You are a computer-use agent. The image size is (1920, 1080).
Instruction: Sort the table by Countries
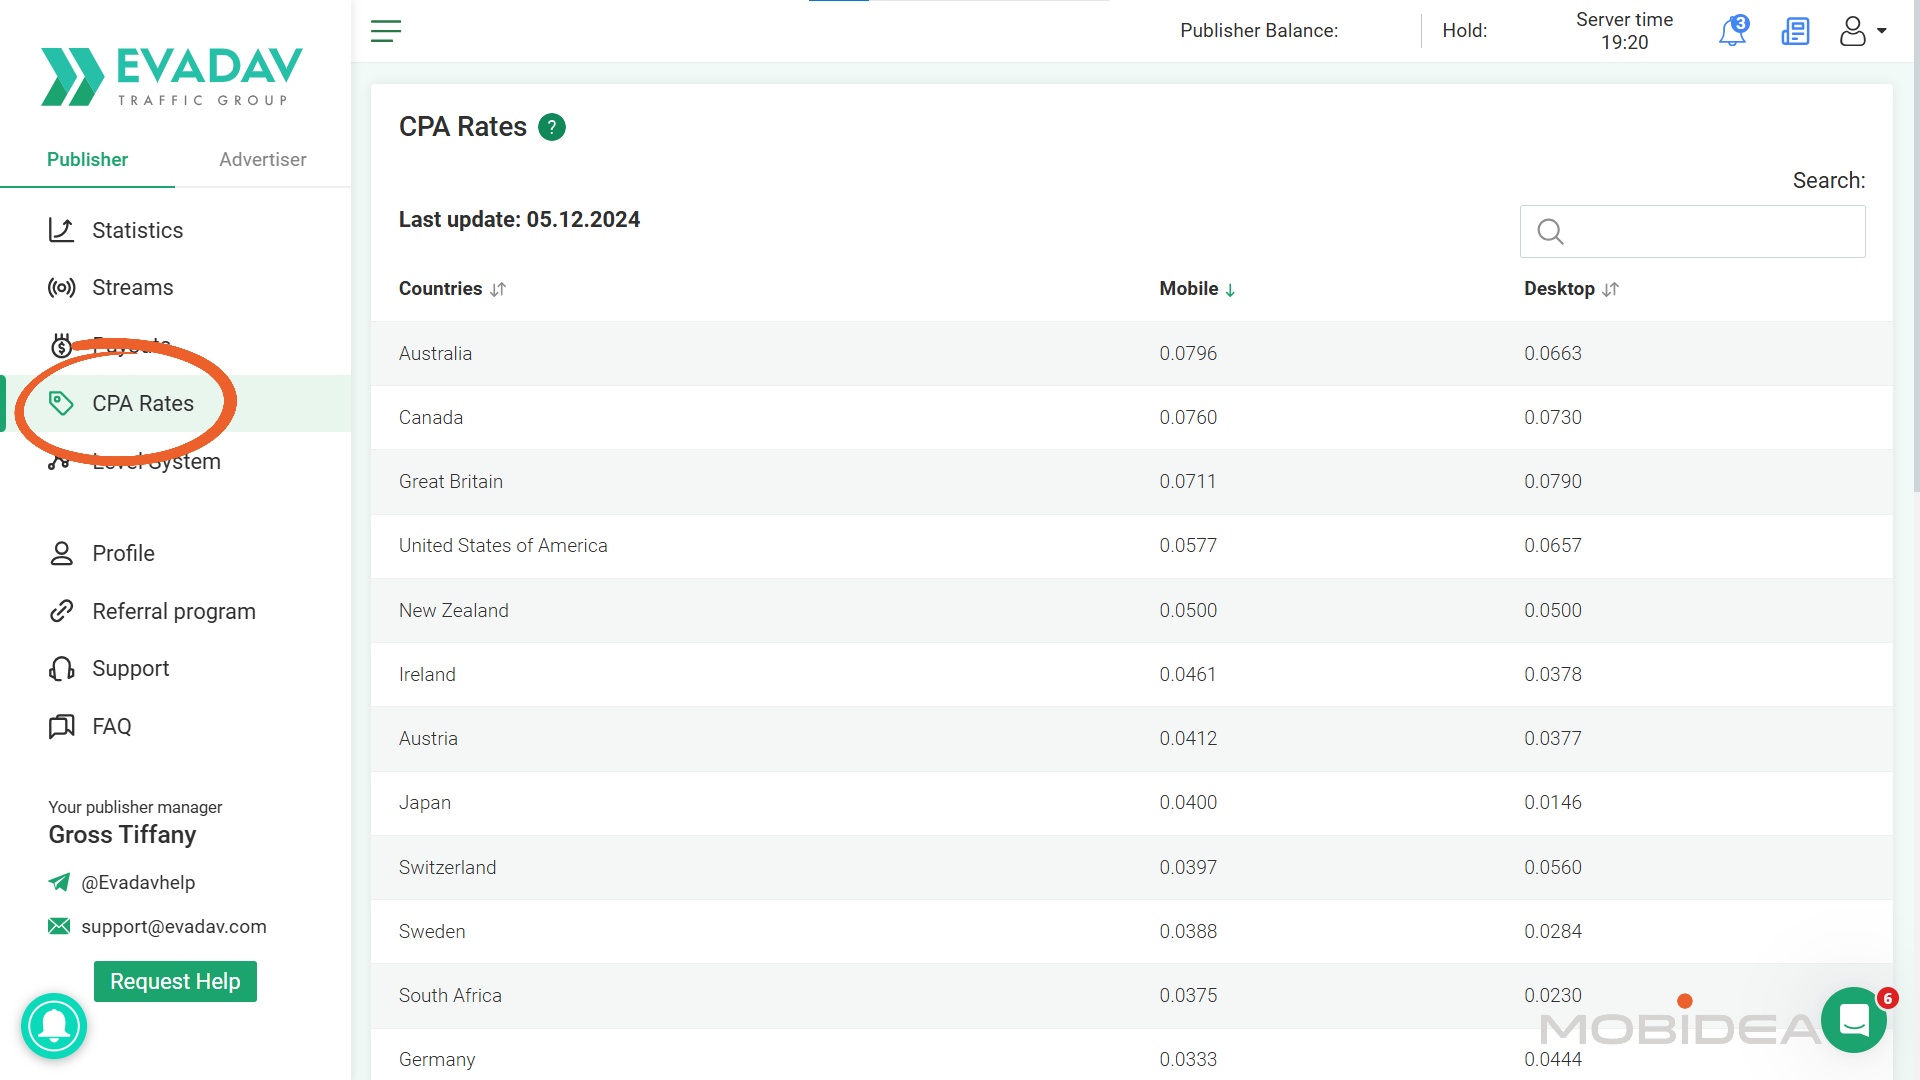tap(452, 289)
